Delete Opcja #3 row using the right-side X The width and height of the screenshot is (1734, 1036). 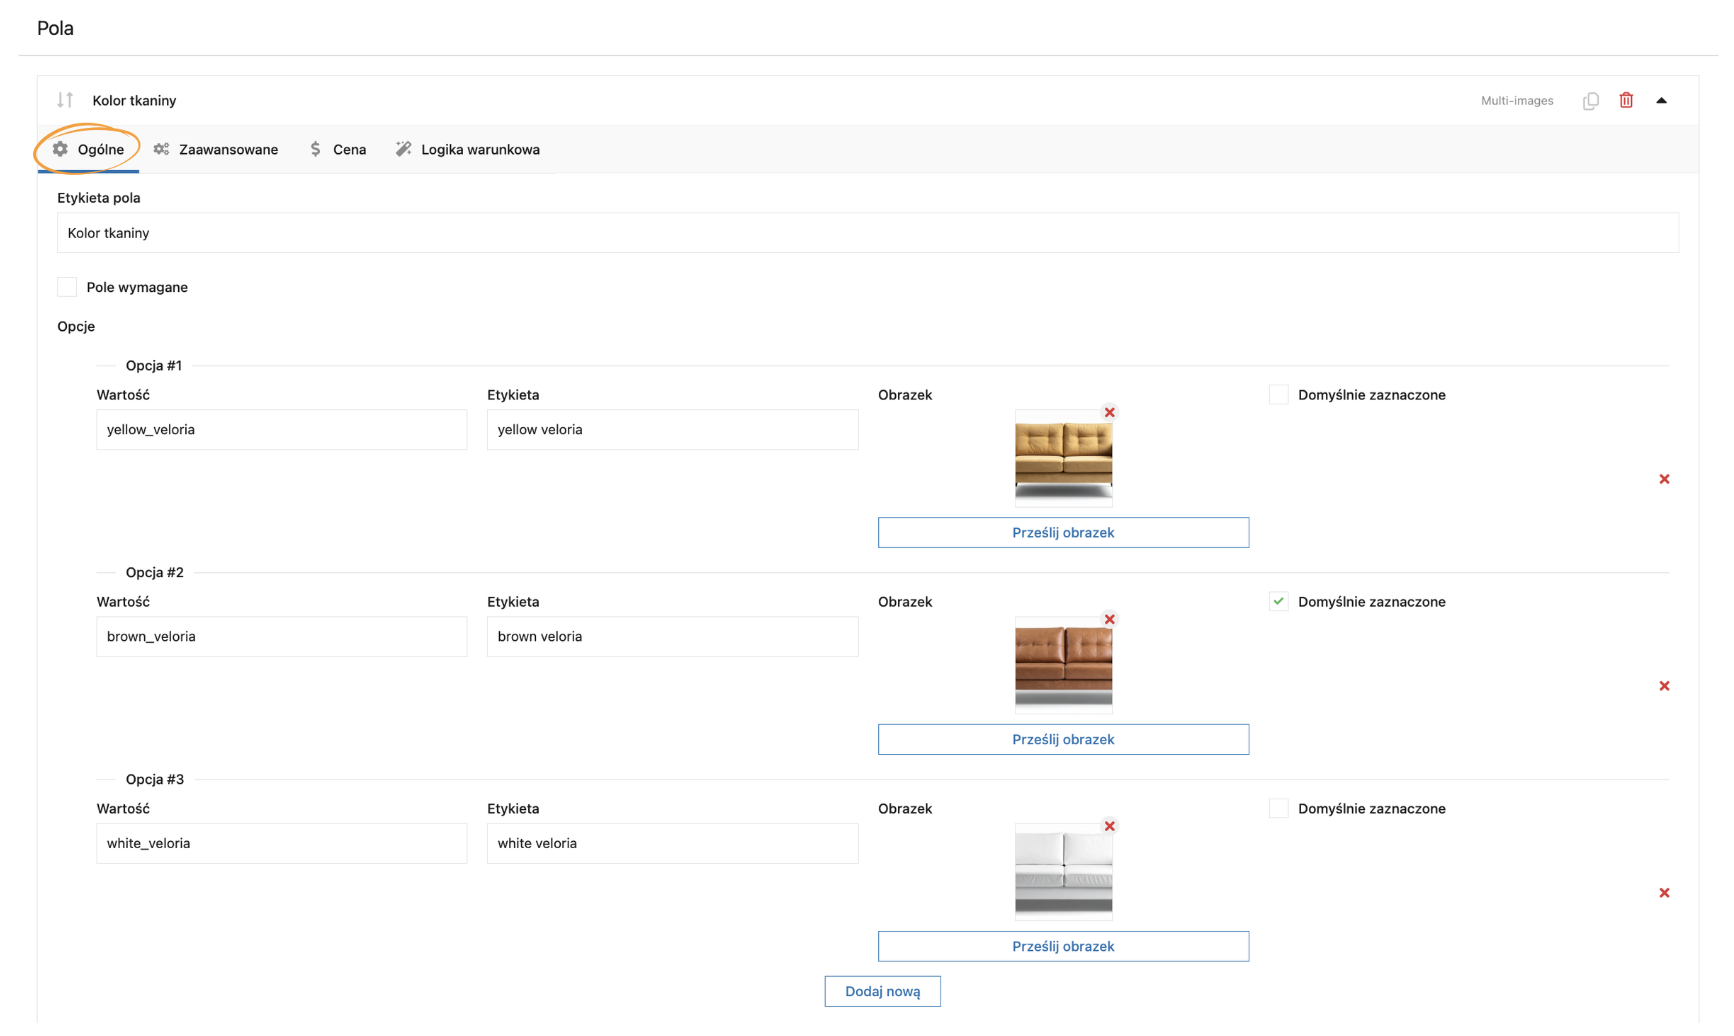(x=1664, y=893)
